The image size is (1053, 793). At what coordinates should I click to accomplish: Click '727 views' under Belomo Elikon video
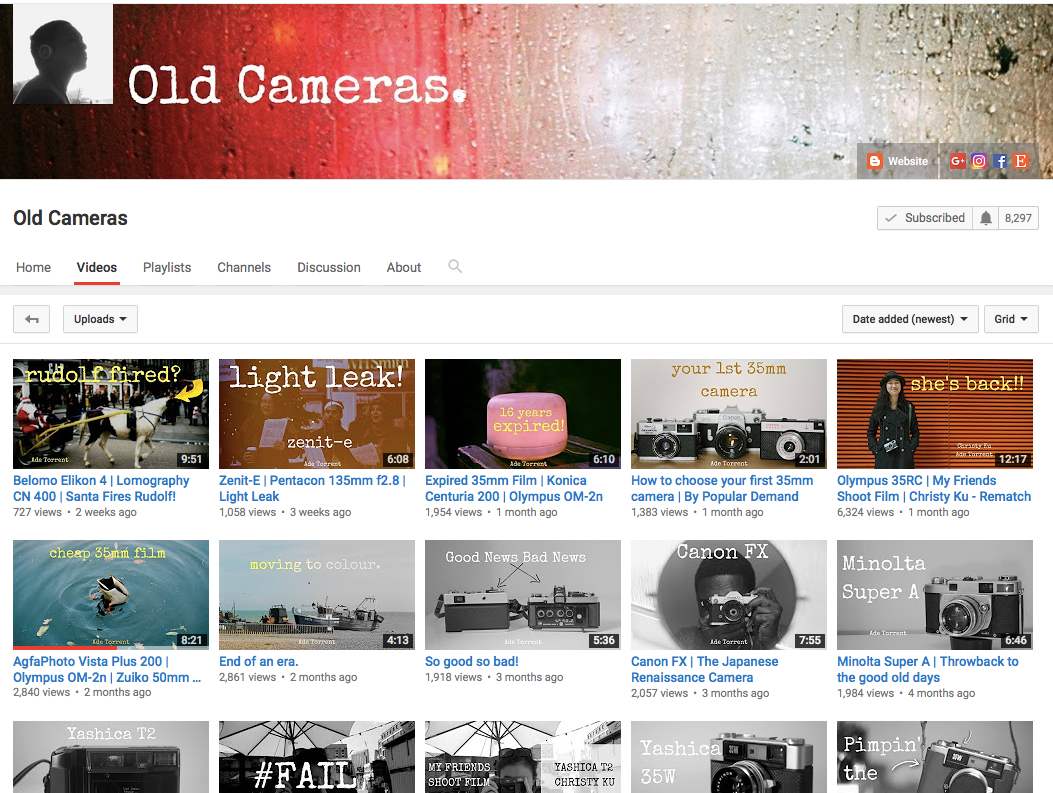[x=38, y=512]
